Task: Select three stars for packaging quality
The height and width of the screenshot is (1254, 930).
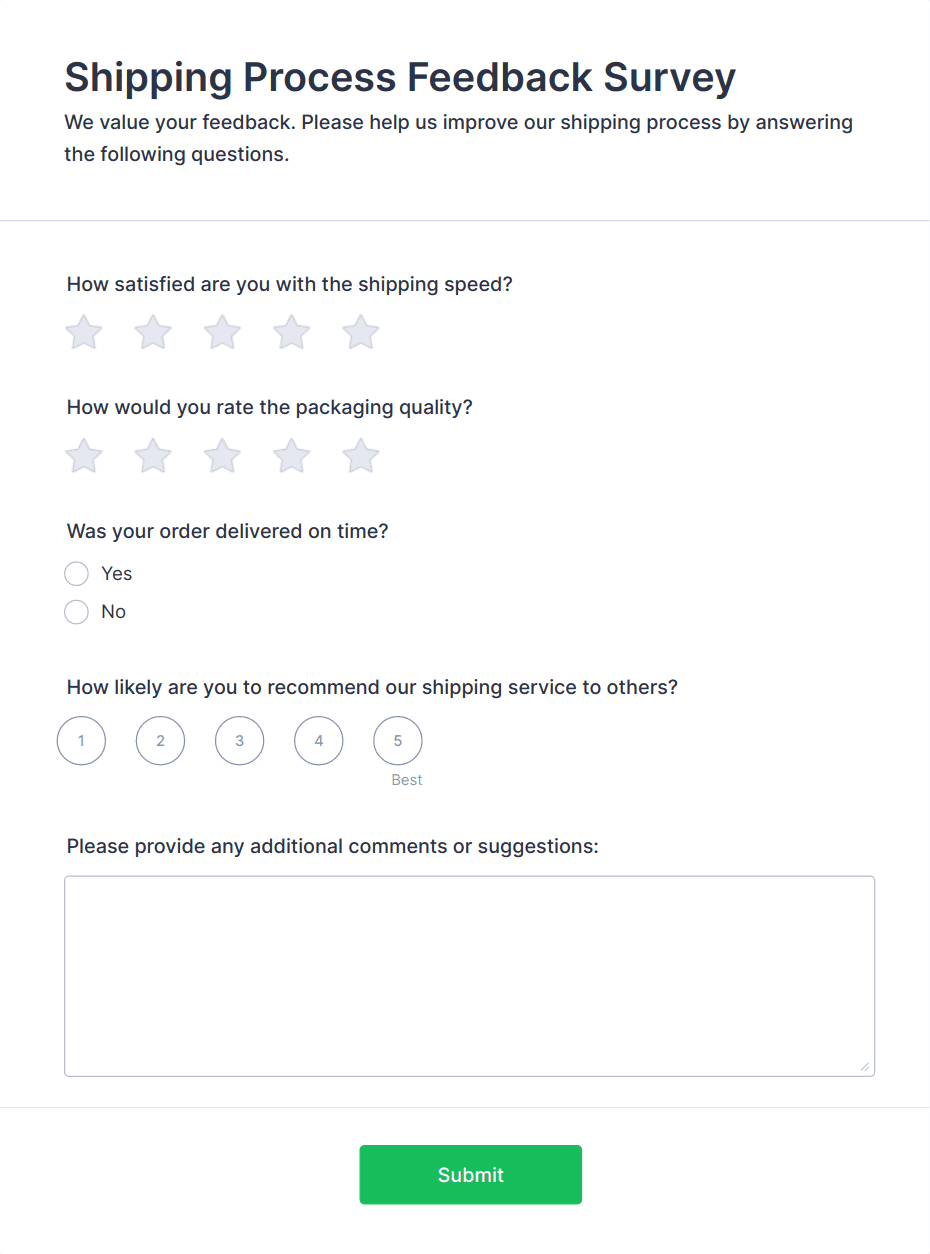Action: [x=222, y=456]
